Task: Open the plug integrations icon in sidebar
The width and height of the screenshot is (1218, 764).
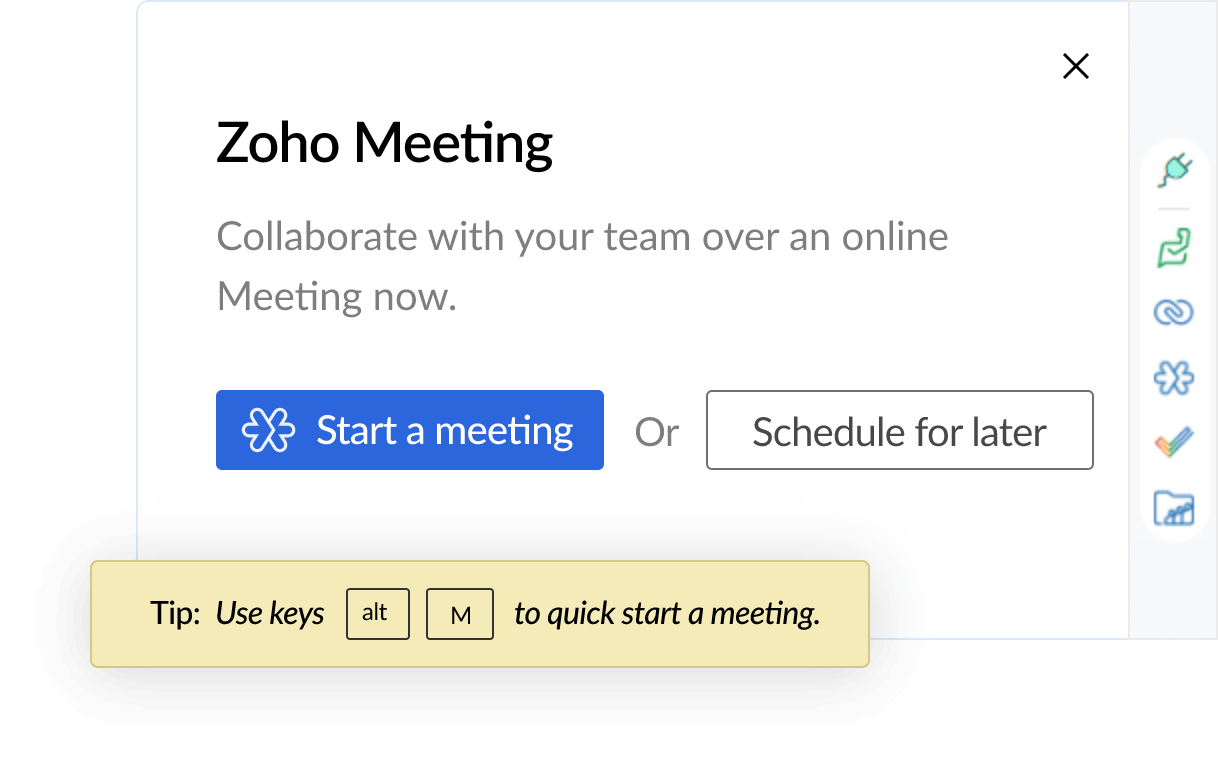Action: (x=1174, y=171)
